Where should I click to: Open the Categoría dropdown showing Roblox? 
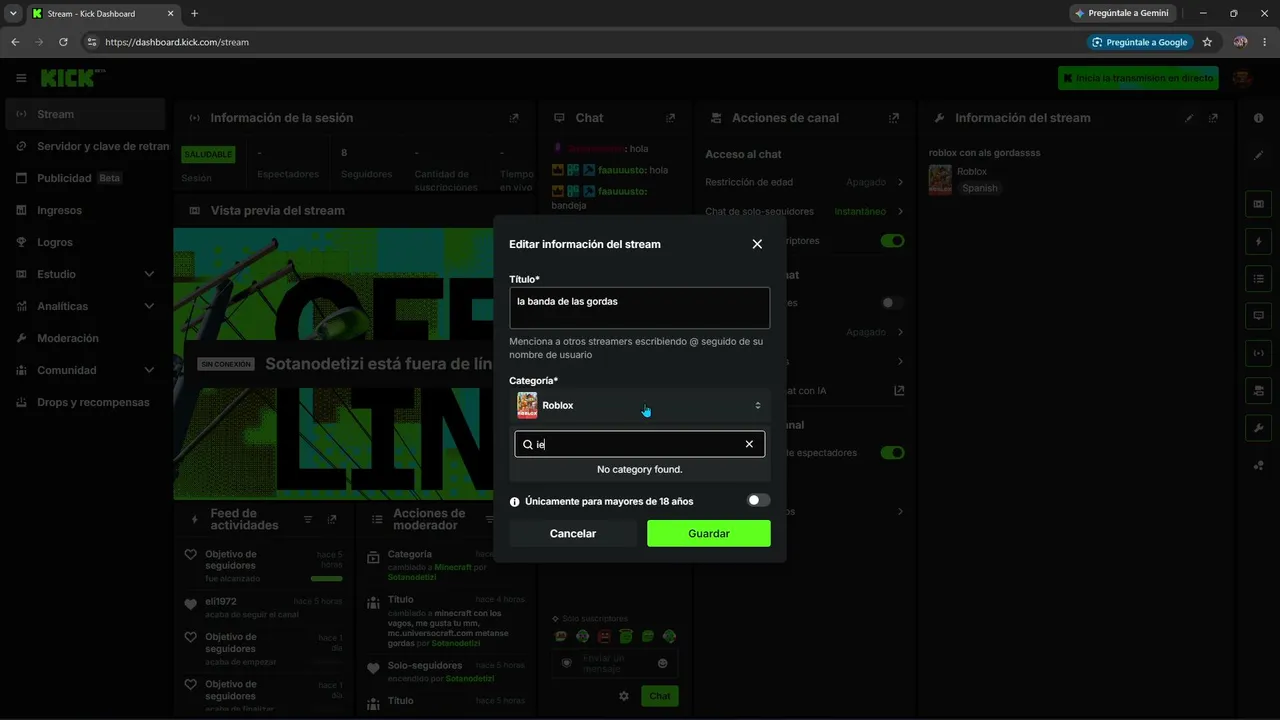(x=640, y=405)
